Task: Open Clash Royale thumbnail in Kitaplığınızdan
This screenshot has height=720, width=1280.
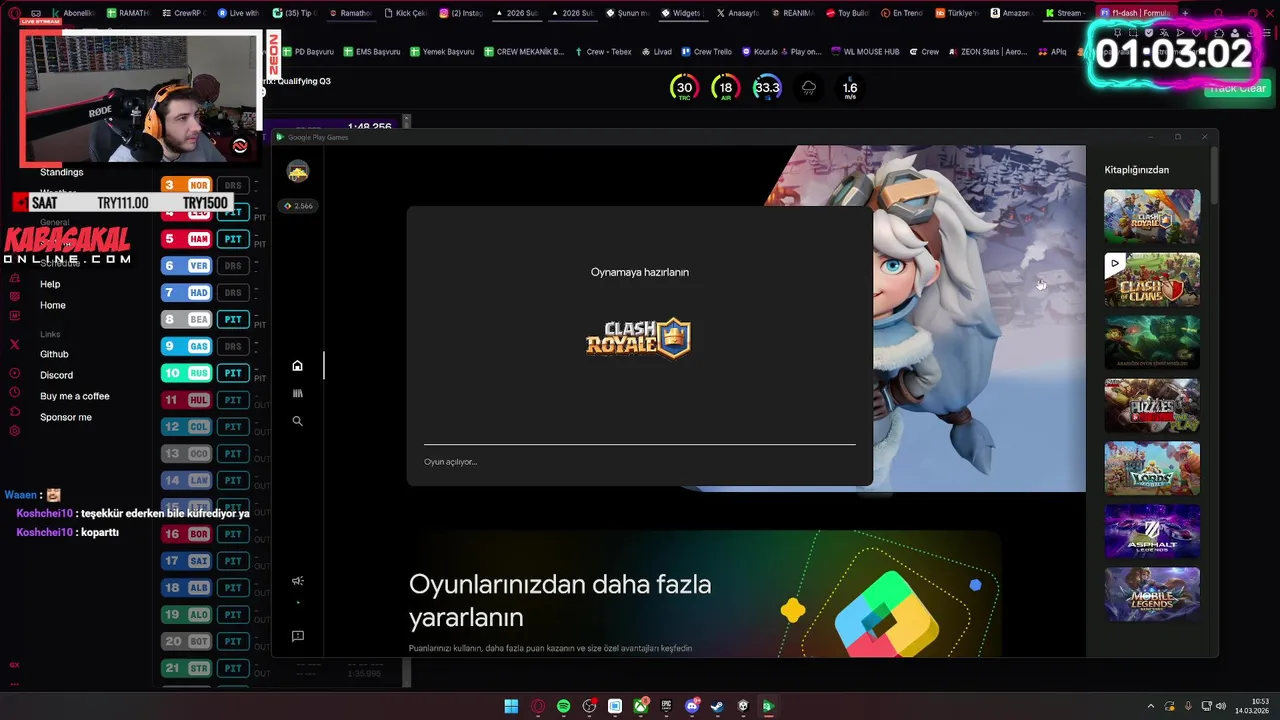Action: pos(1152,216)
